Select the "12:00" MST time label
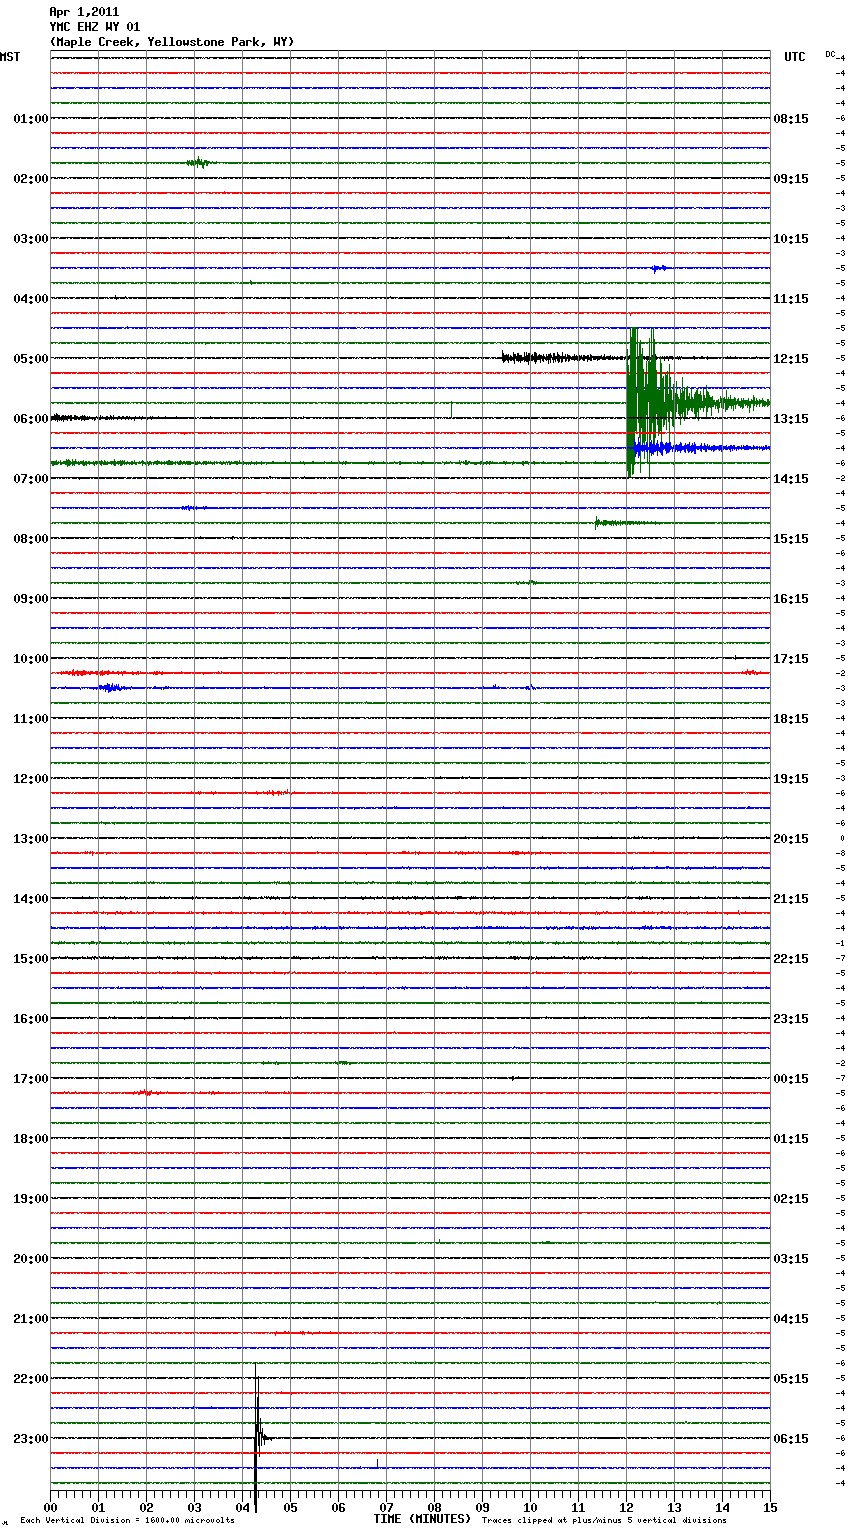Screen dimensions: 850x1534 pyautogui.click(x=31, y=779)
